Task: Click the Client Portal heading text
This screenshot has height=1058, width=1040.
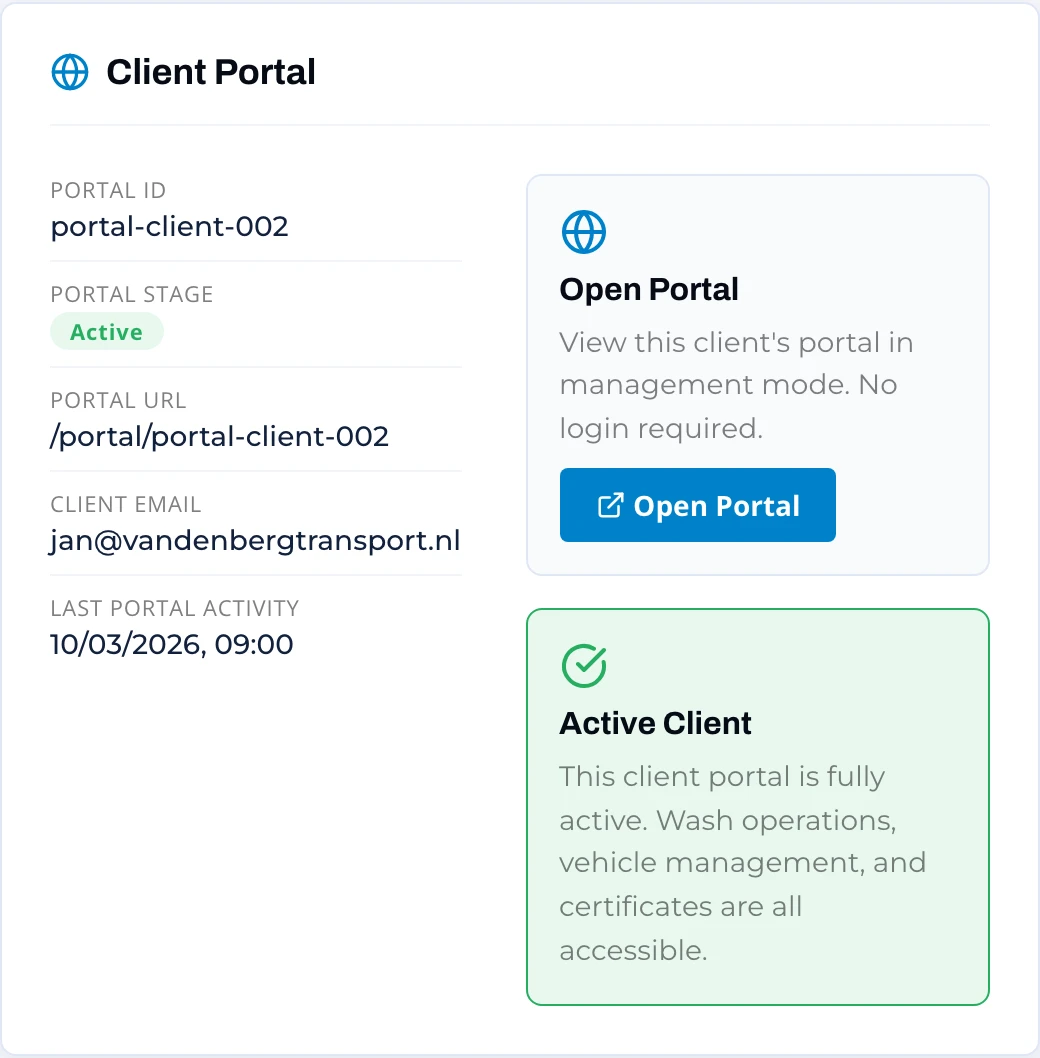Action: click(x=211, y=72)
